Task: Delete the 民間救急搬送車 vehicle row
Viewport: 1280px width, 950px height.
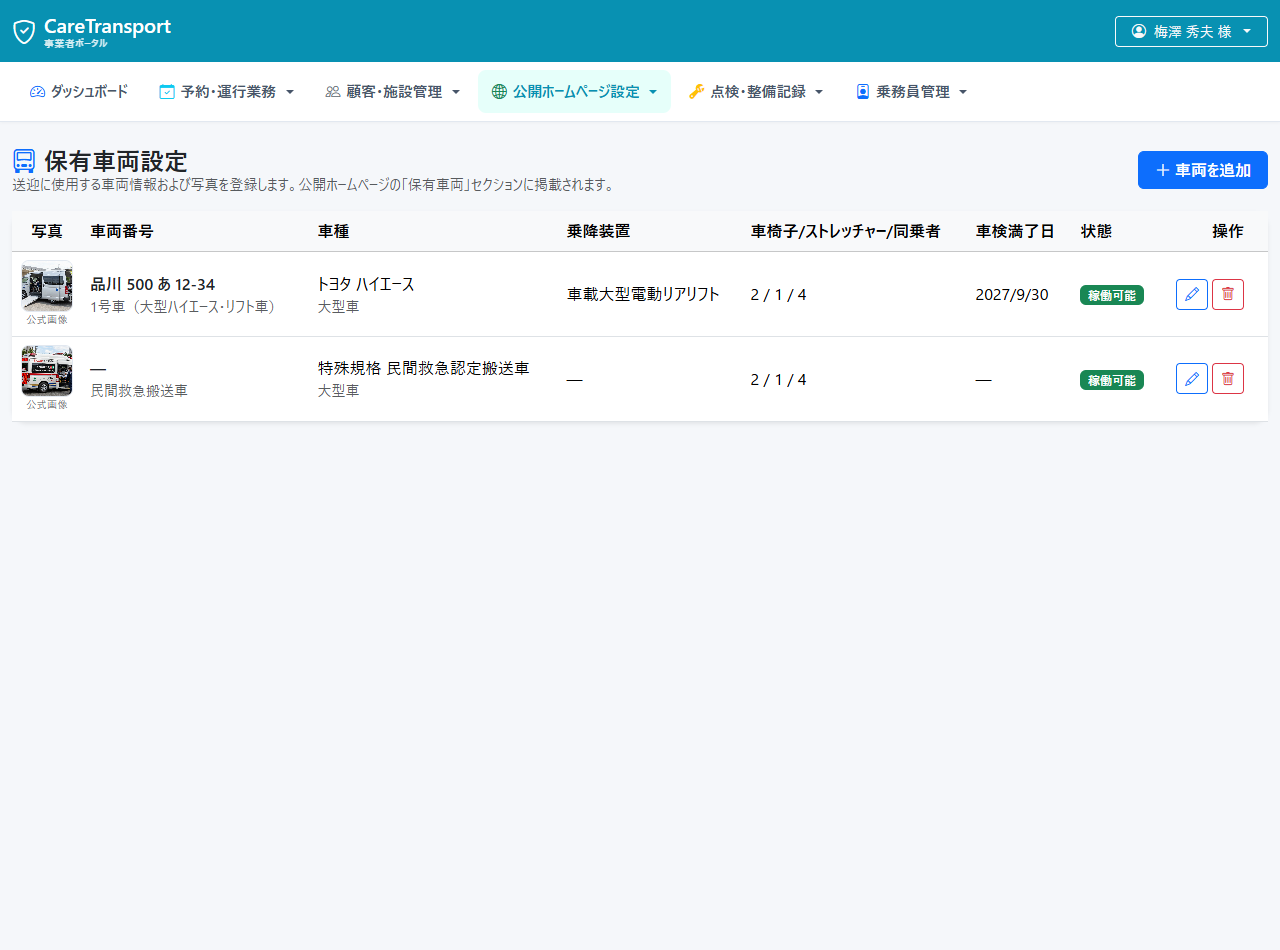Action: 1228,379
